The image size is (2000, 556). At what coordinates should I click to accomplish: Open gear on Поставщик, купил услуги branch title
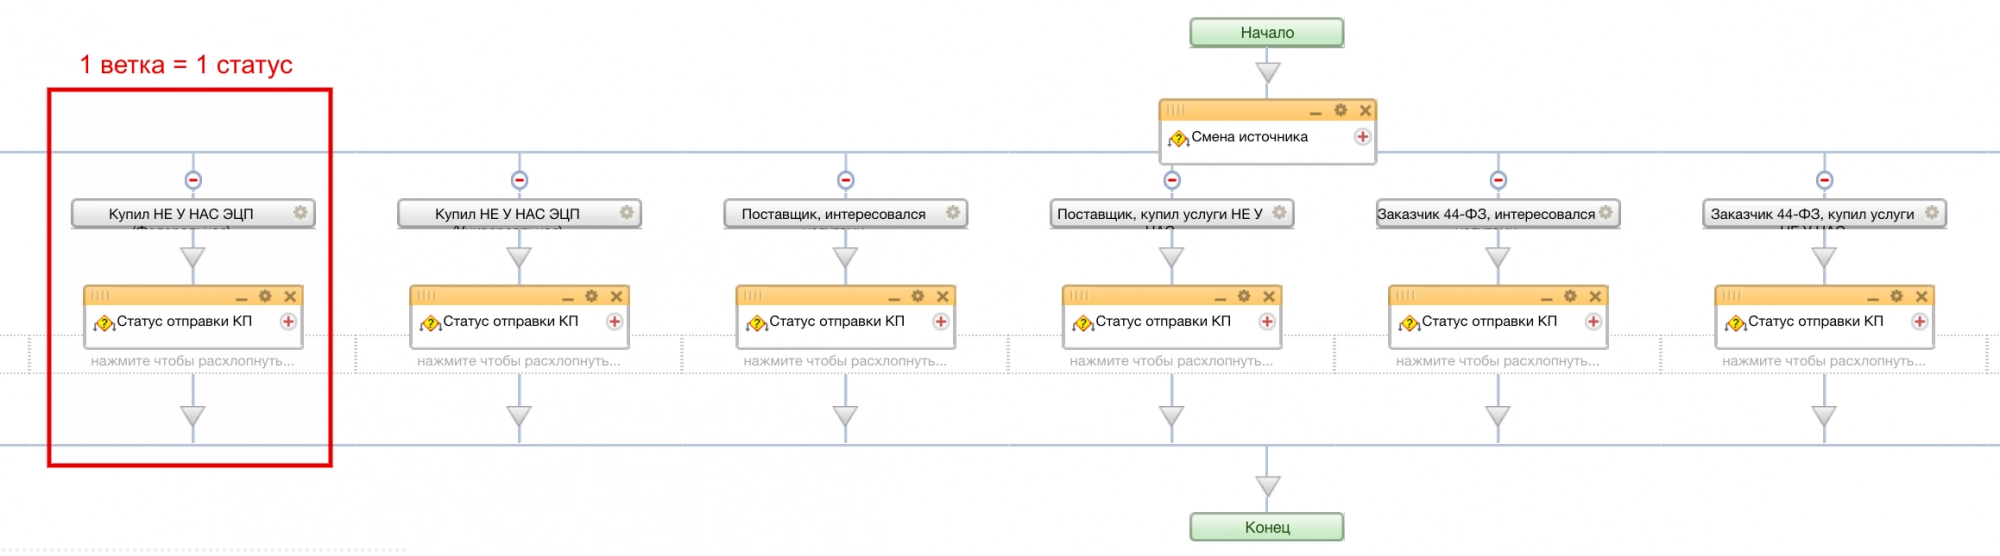pyautogui.click(x=1279, y=213)
